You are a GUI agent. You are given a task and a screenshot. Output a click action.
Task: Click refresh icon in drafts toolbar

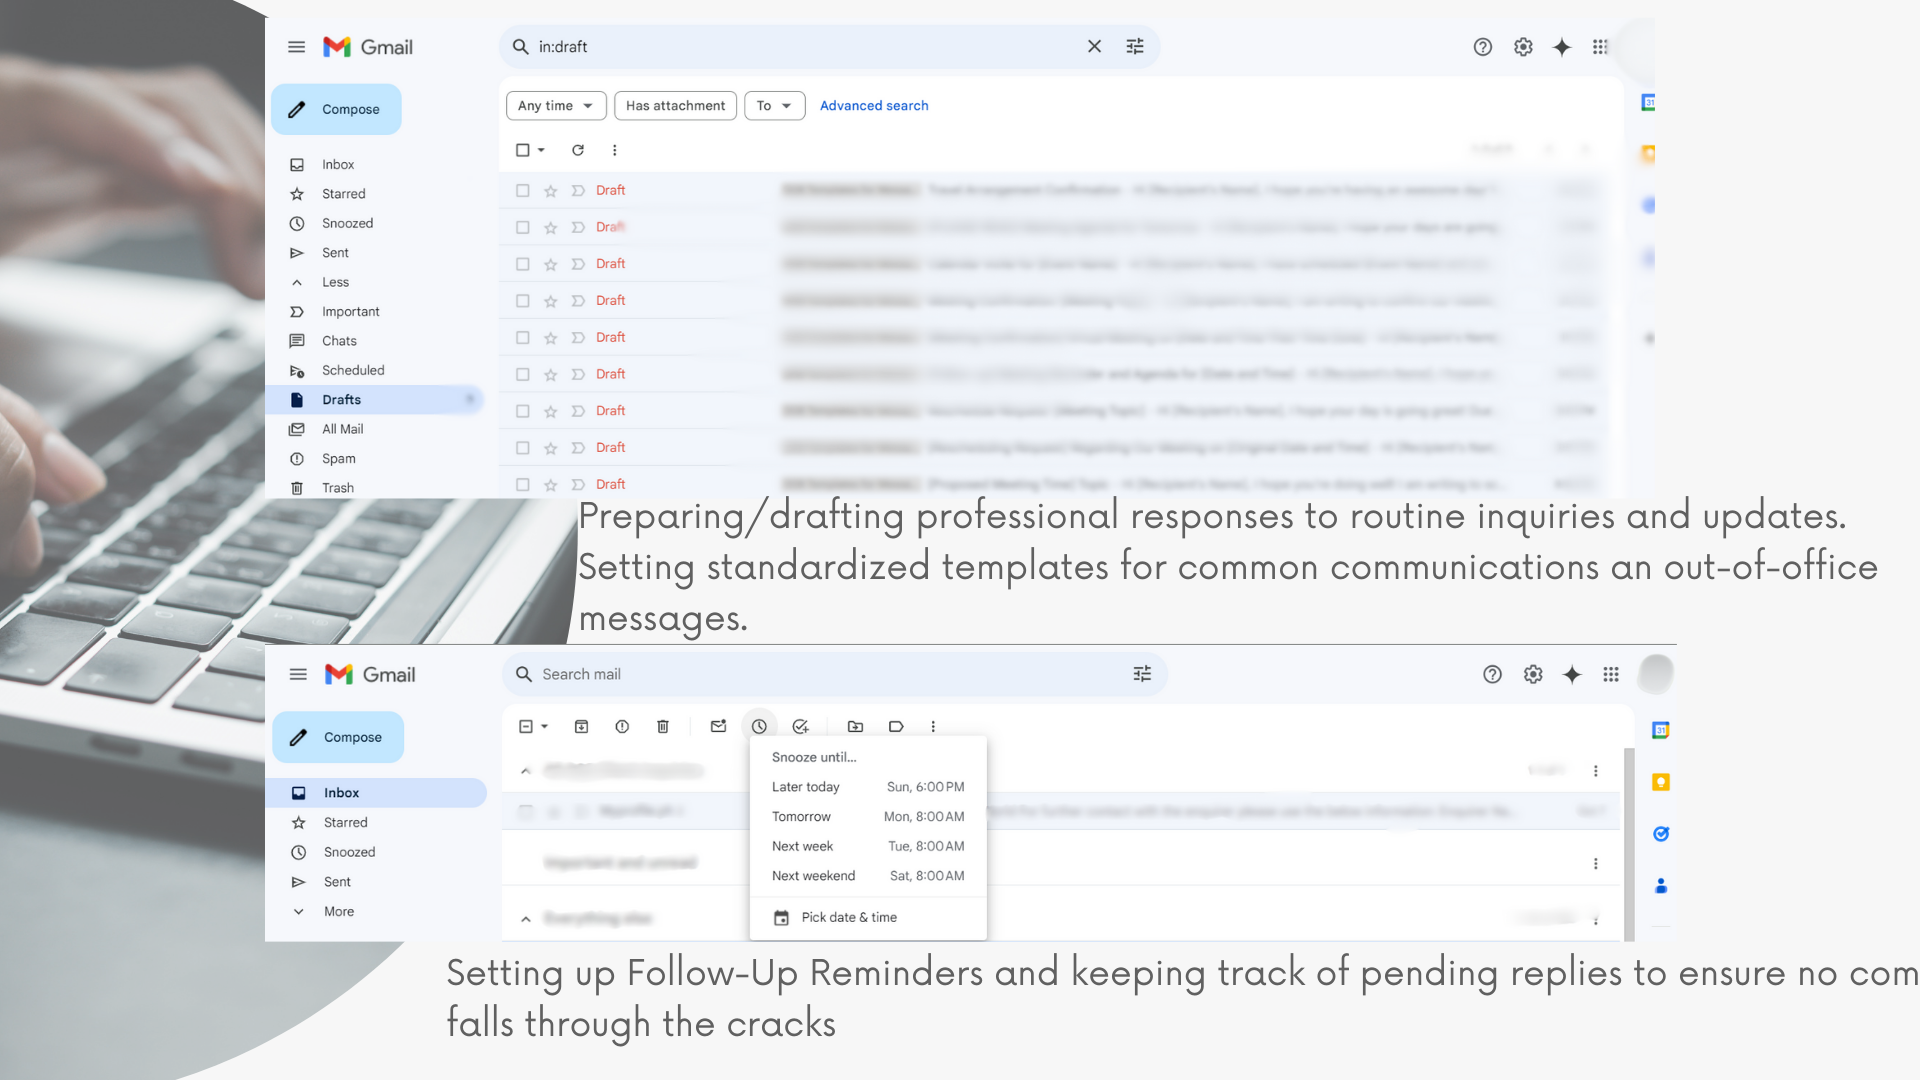578,150
